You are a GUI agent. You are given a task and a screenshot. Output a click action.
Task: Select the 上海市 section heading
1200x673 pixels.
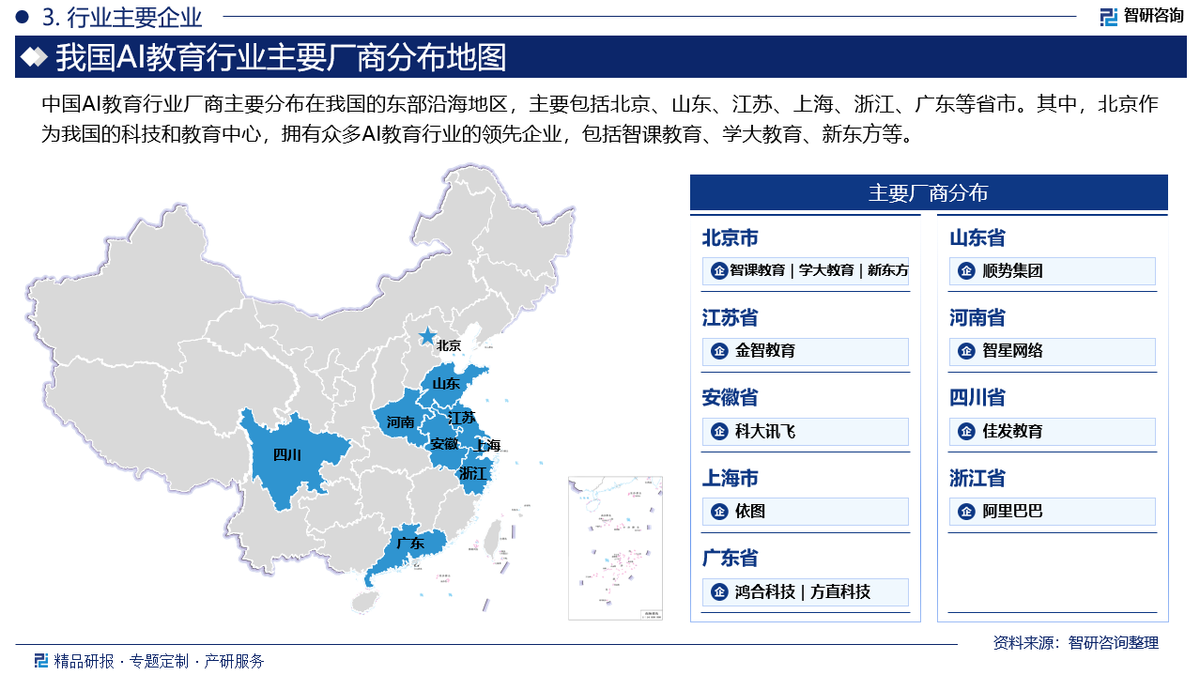tap(730, 478)
